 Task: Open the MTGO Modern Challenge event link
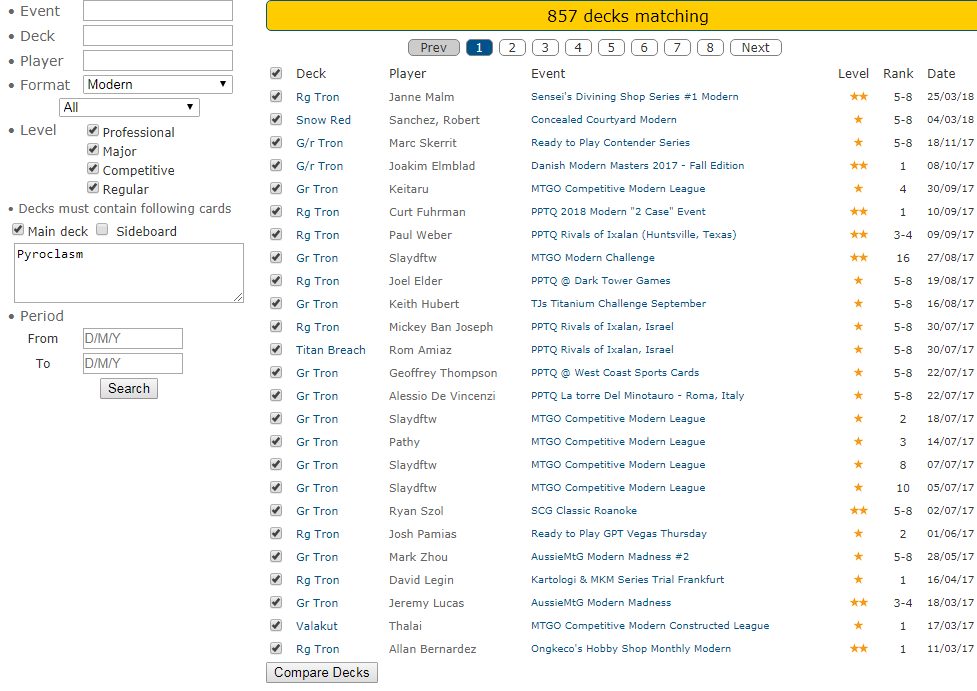coord(595,258)
